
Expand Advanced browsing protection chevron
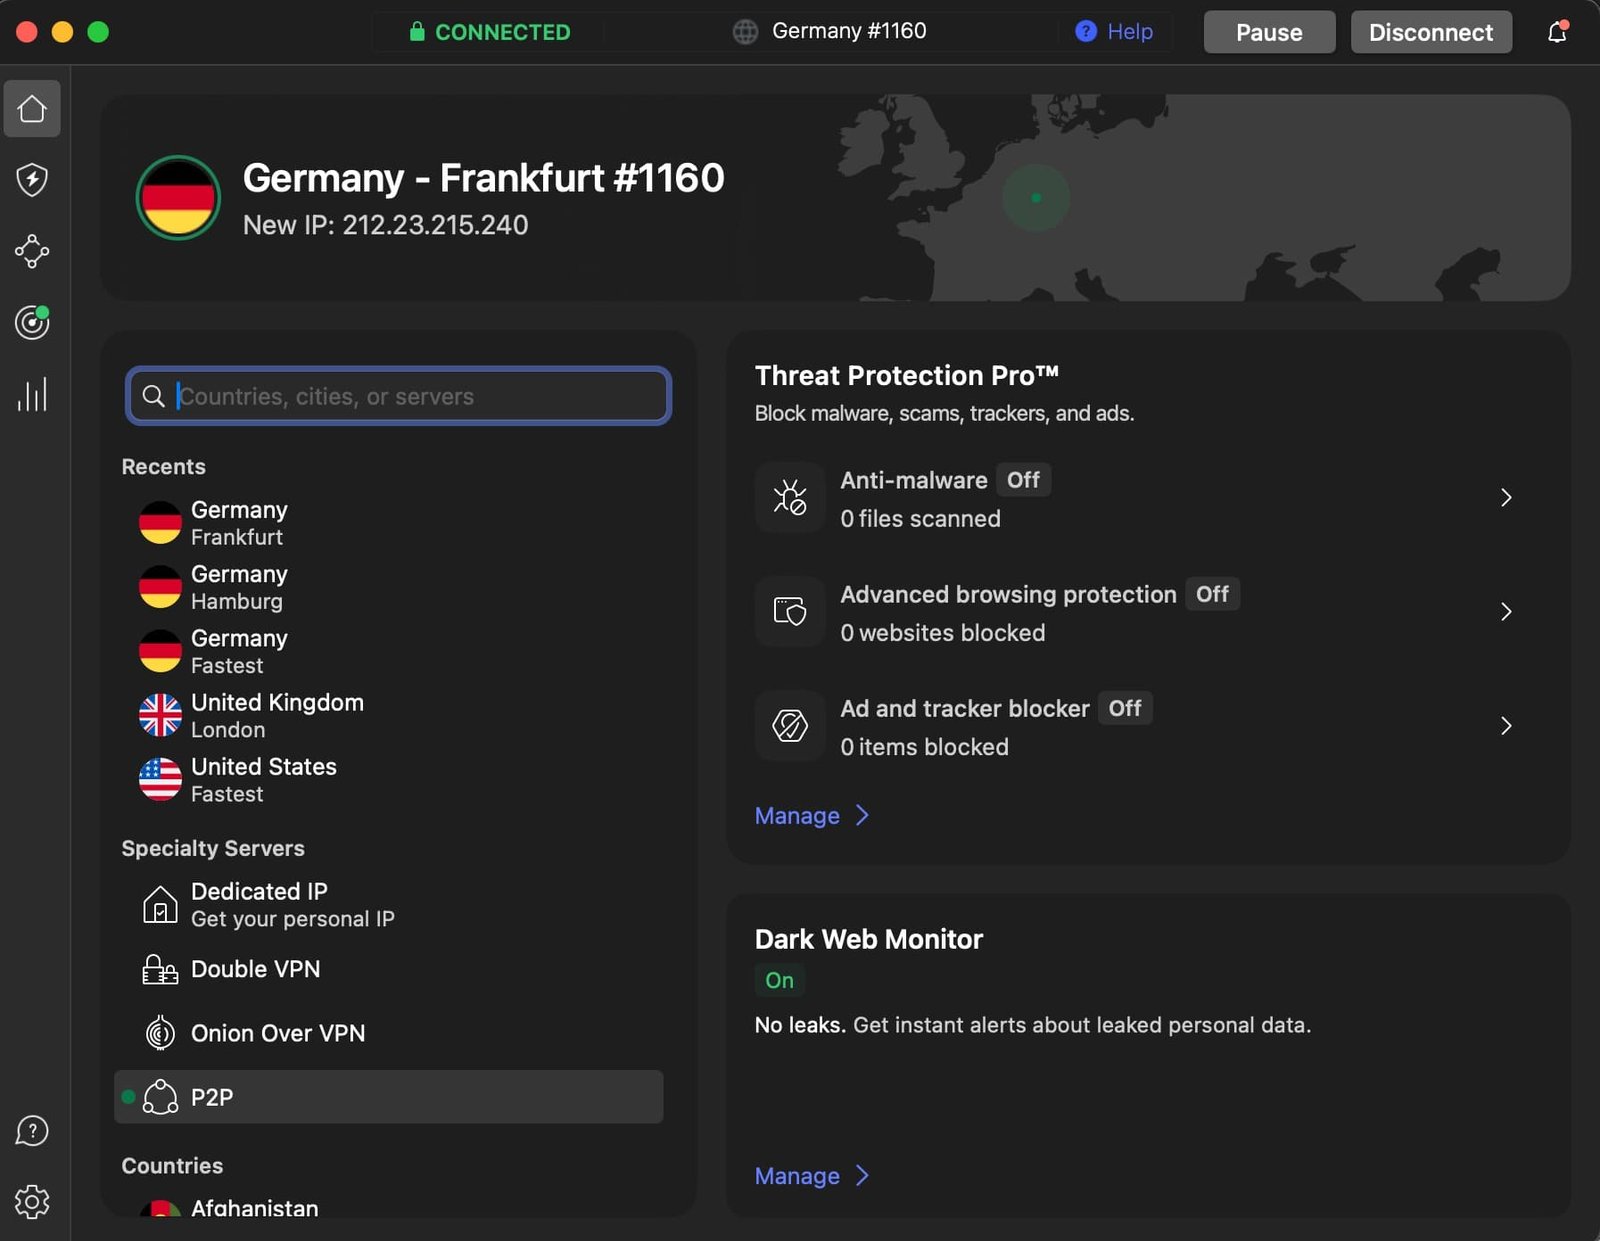[x=1506, y=611]
